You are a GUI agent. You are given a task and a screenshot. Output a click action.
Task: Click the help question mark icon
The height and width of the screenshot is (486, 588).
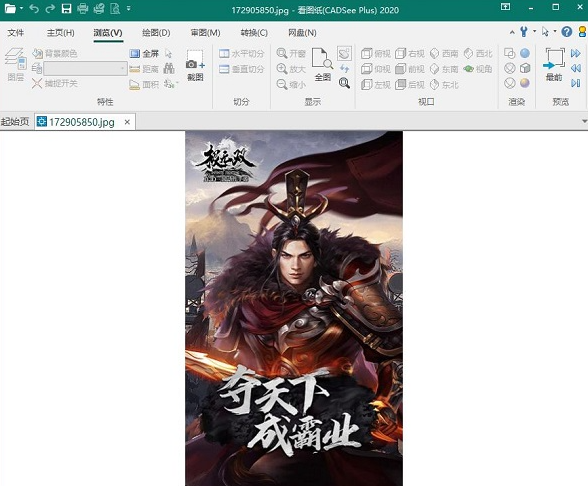[567, 32]
